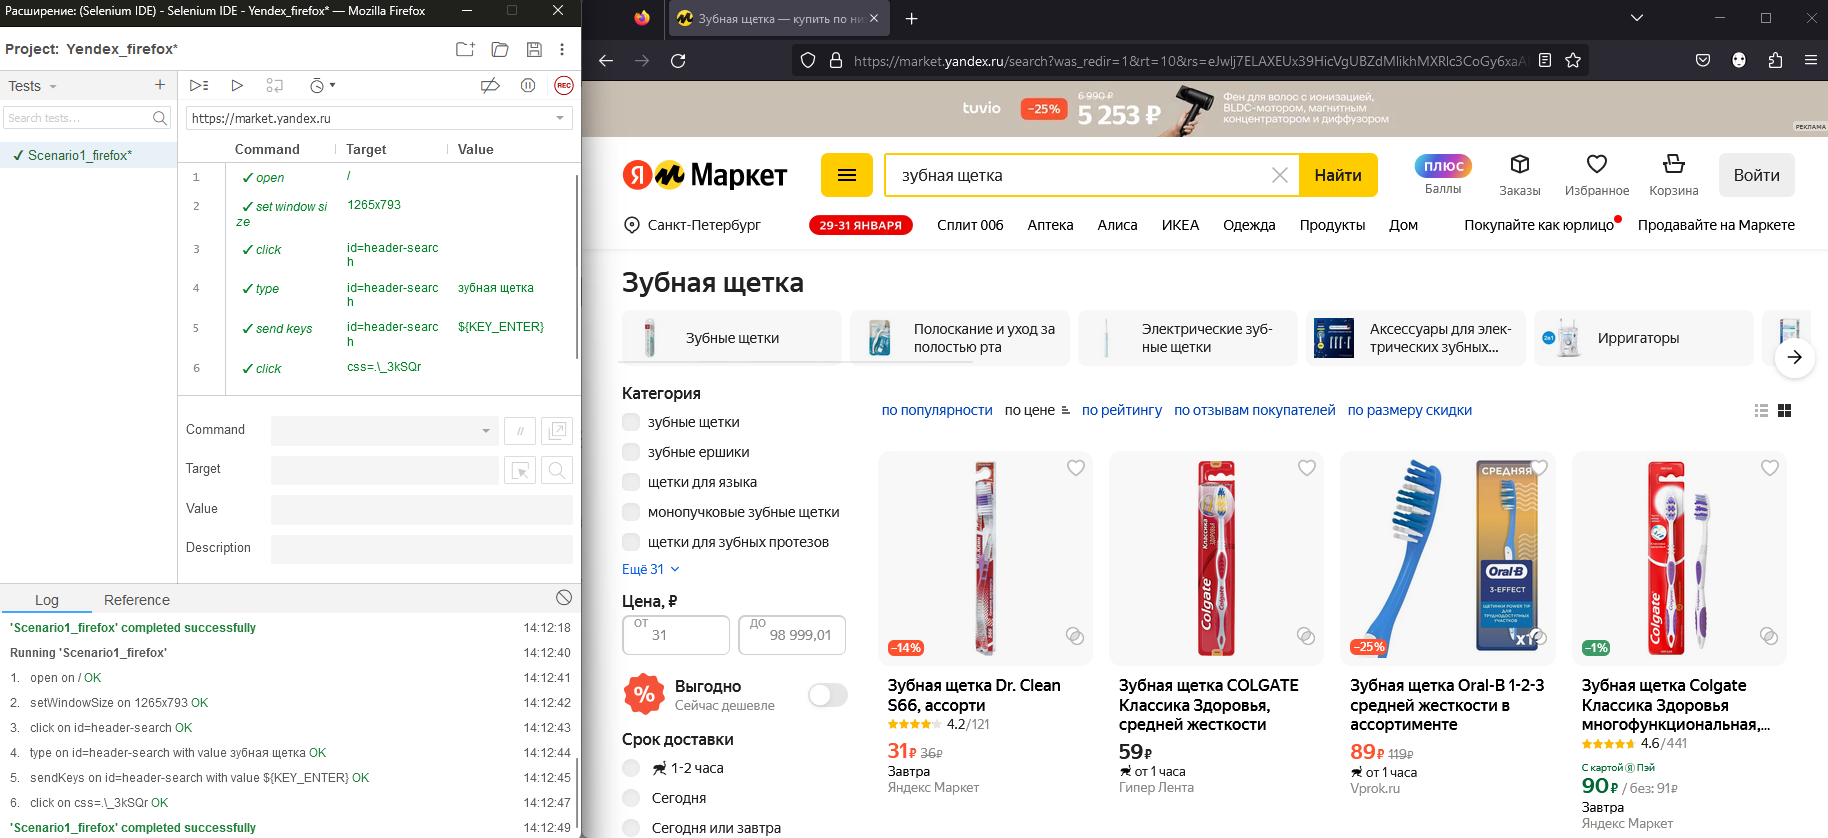
Task: Click search icon in tests search box
Action: 160,118
